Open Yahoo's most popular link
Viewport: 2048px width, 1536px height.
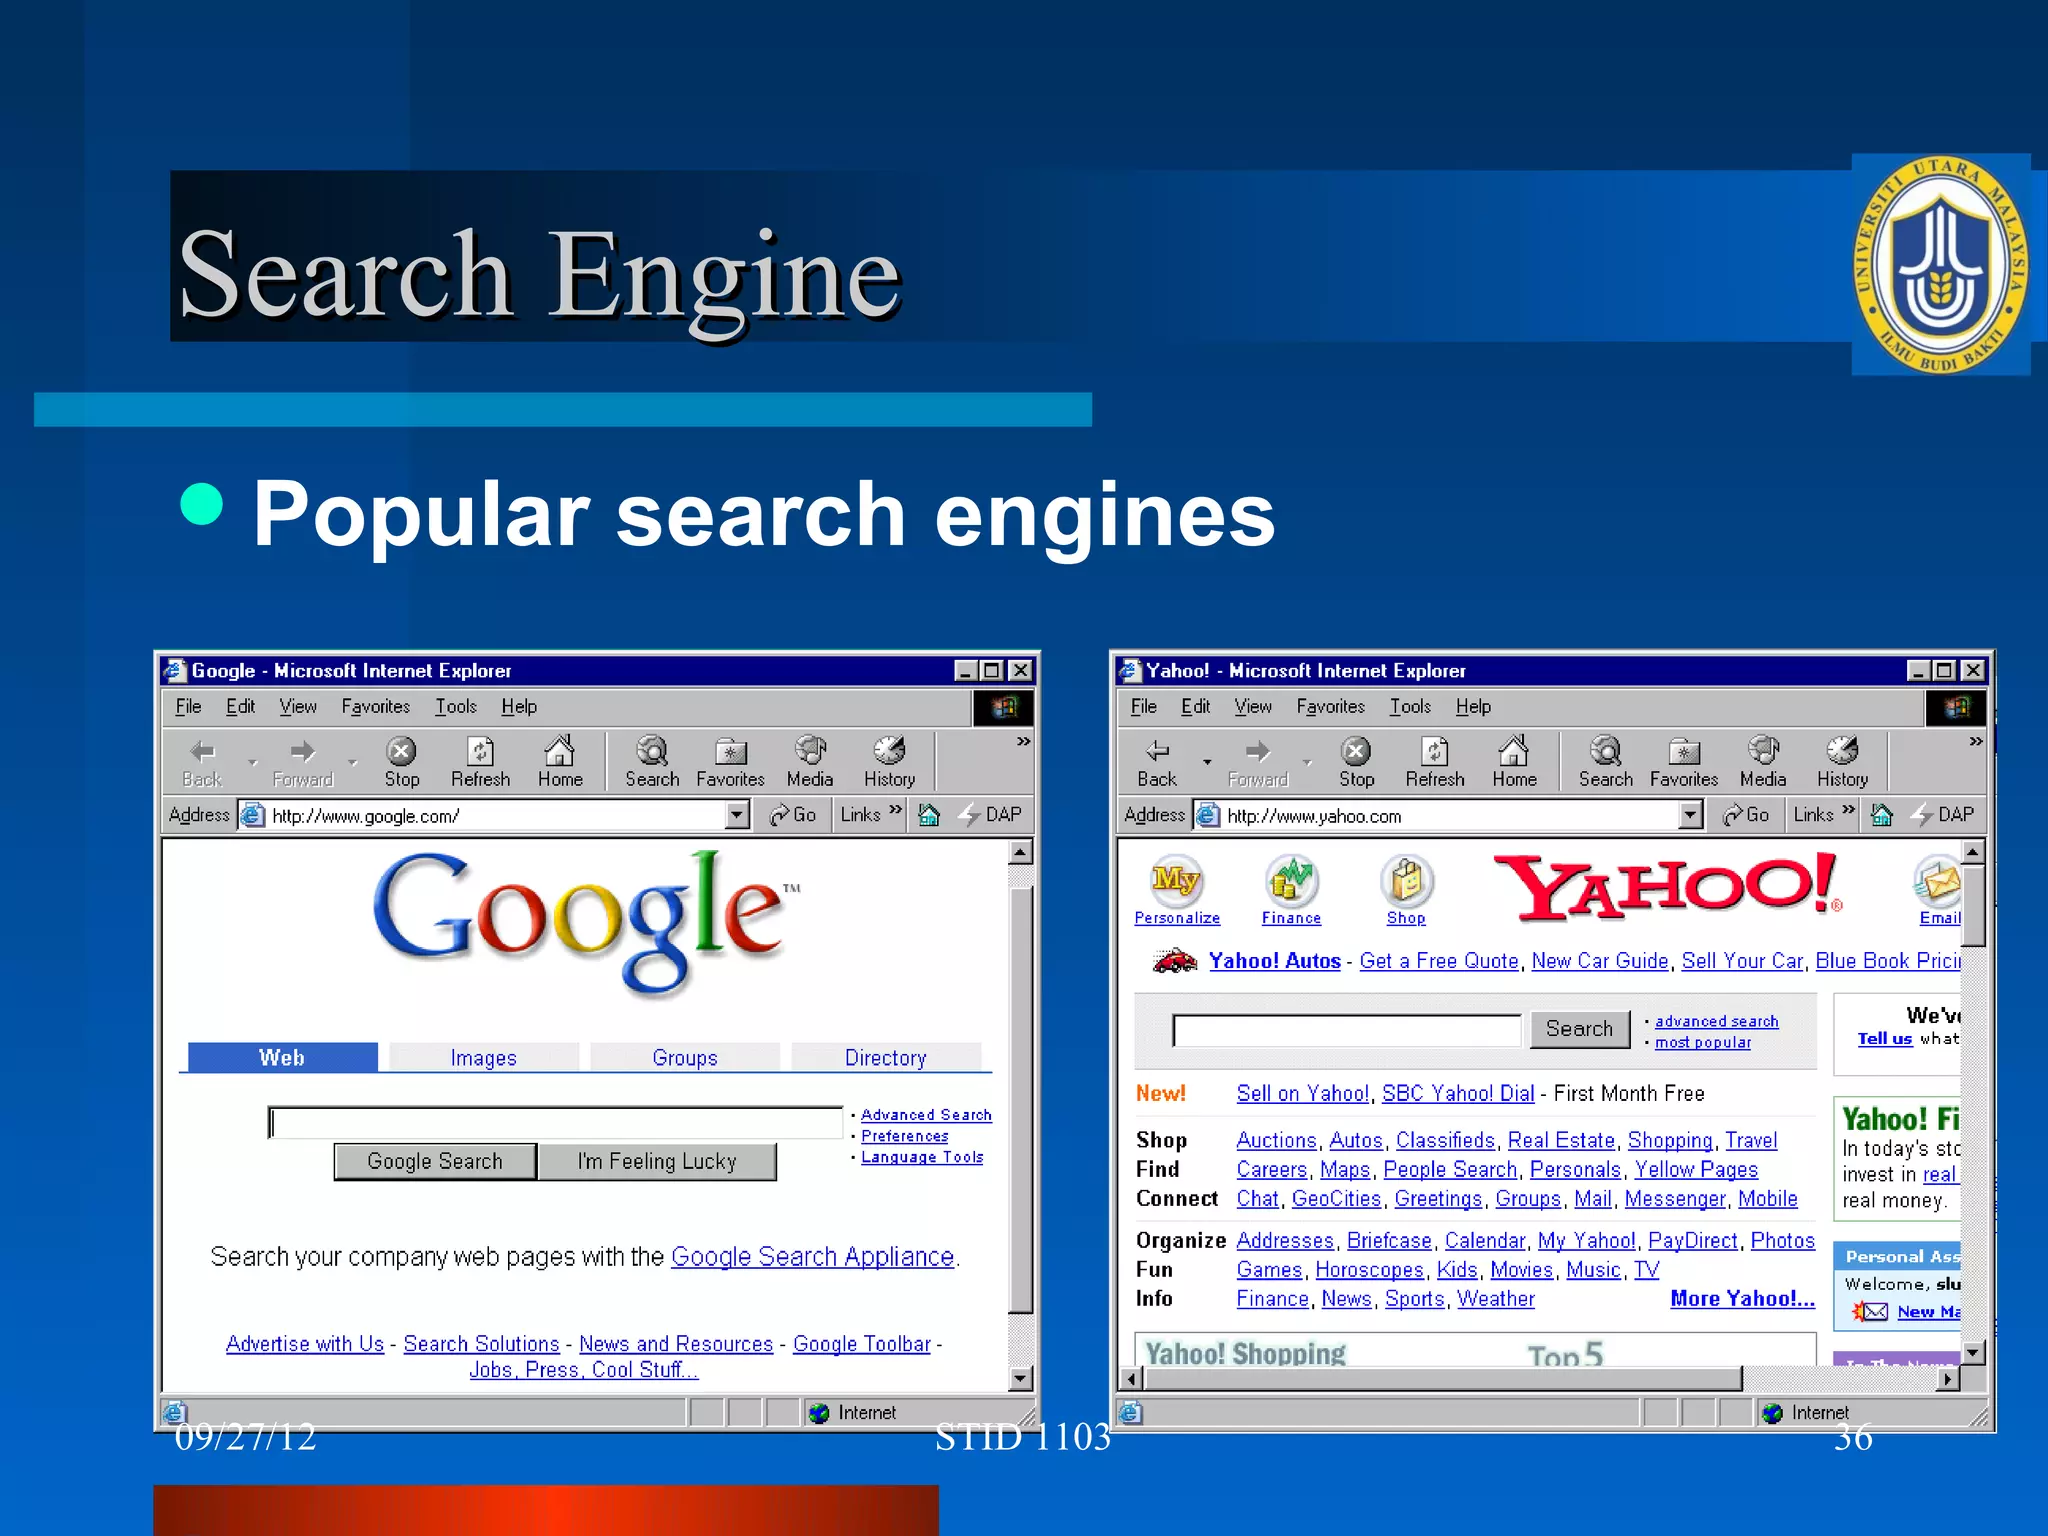pos(1703,1042)
